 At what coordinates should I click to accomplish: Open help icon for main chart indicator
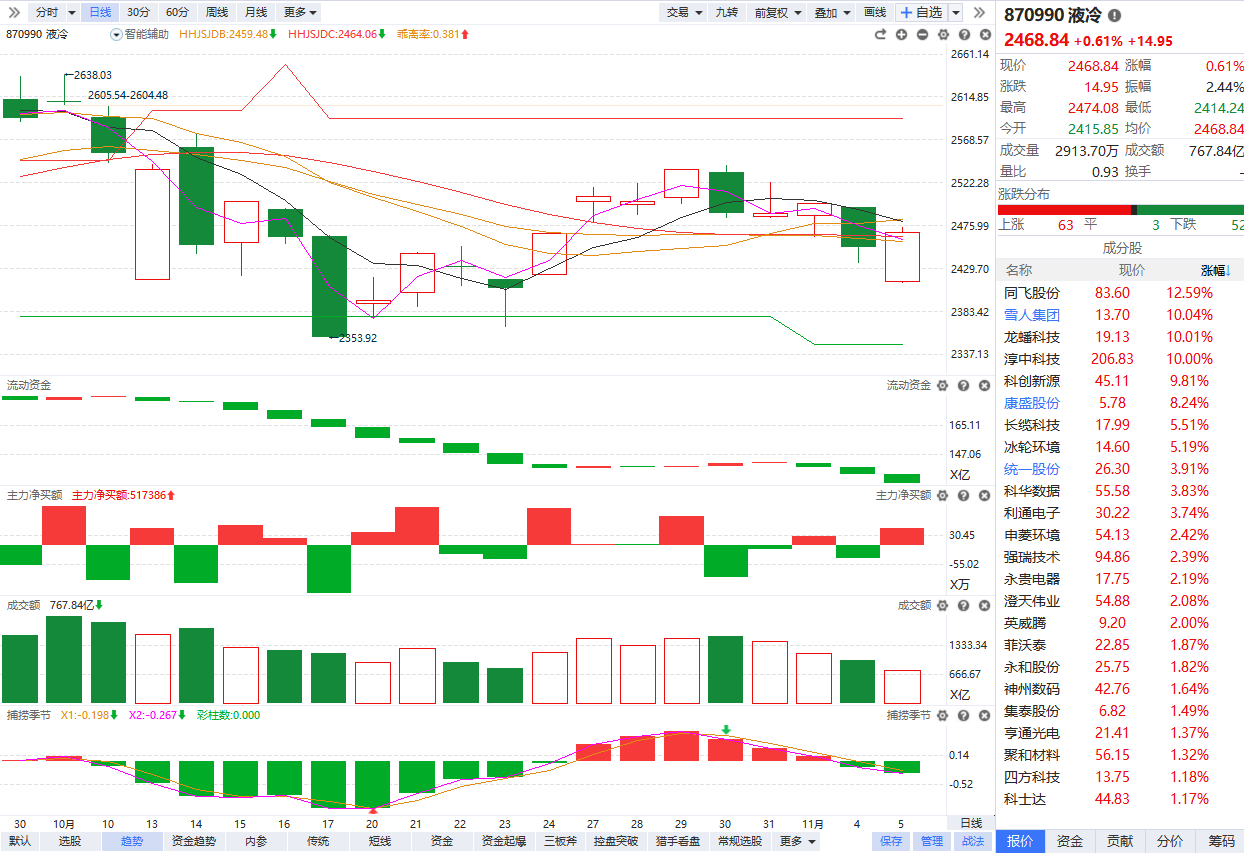(963, 34)
